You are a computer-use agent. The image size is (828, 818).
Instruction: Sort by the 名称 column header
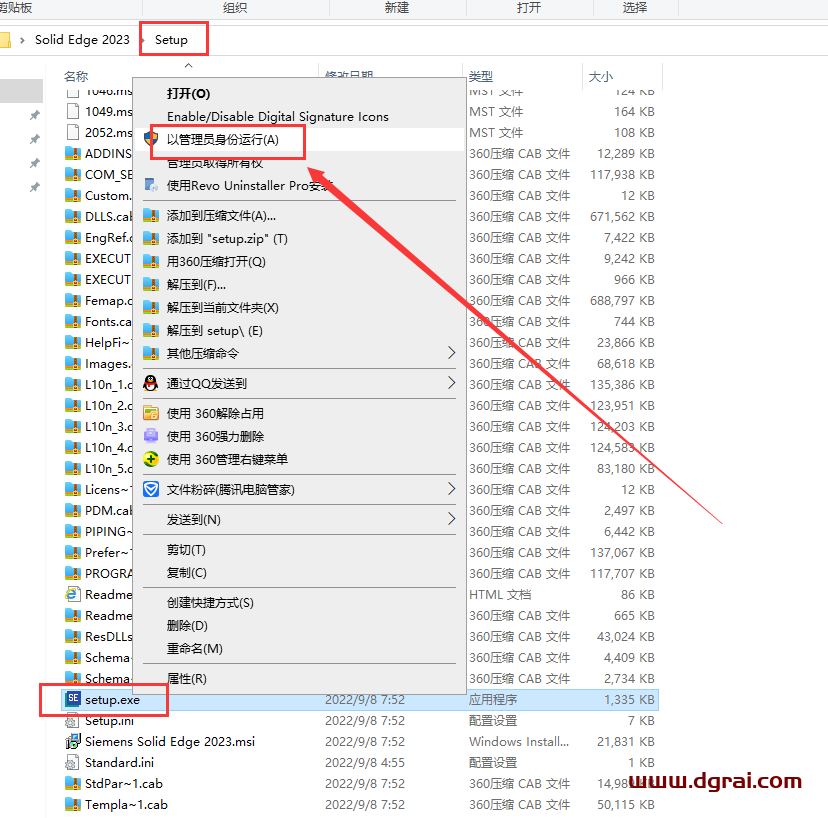tap(76, 77)
